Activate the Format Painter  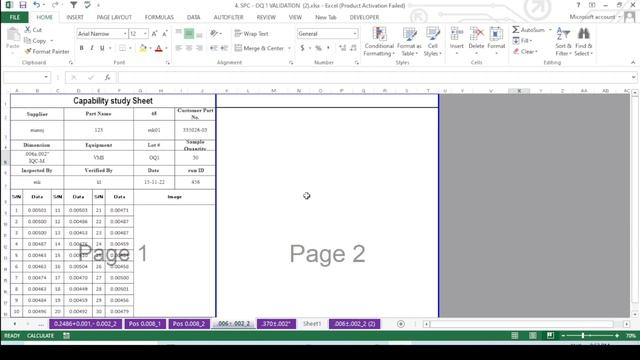click(47, 51)
